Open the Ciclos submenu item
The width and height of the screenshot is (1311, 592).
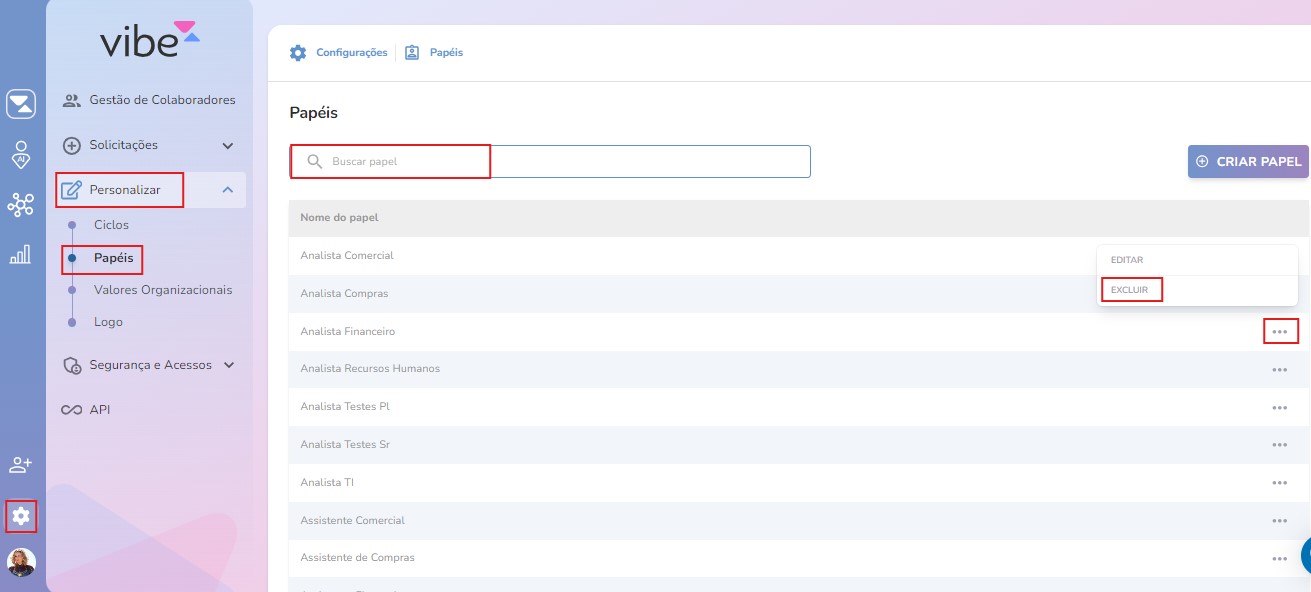click(x=111, y=225)
